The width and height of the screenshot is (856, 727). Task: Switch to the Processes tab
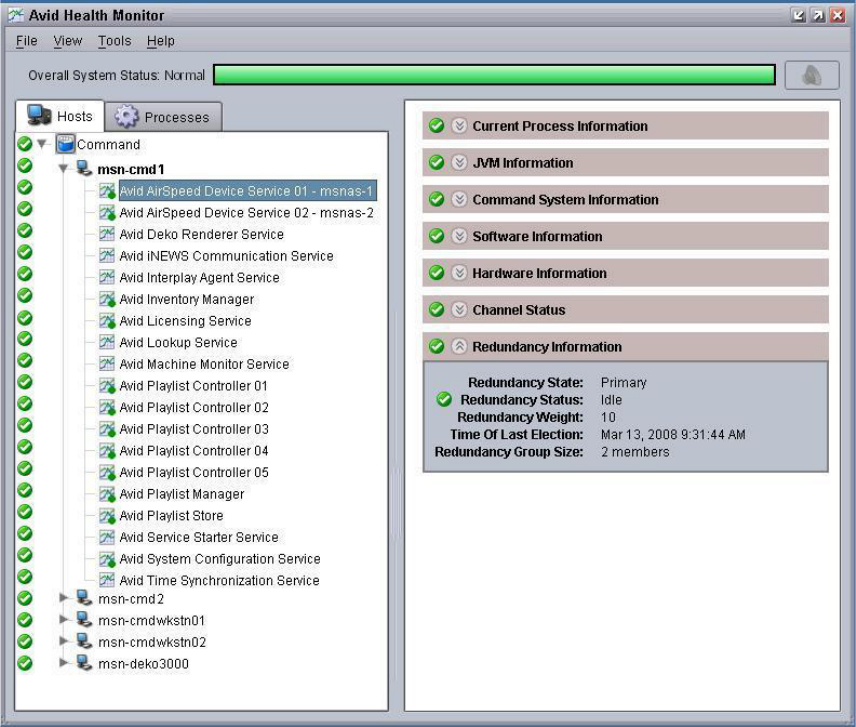click(x=163, y=117)
